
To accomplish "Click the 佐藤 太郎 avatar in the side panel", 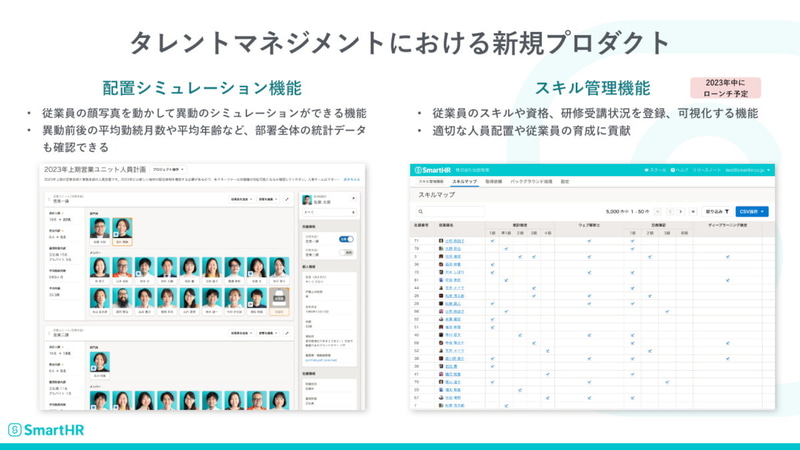I will [x=307, y=200].
